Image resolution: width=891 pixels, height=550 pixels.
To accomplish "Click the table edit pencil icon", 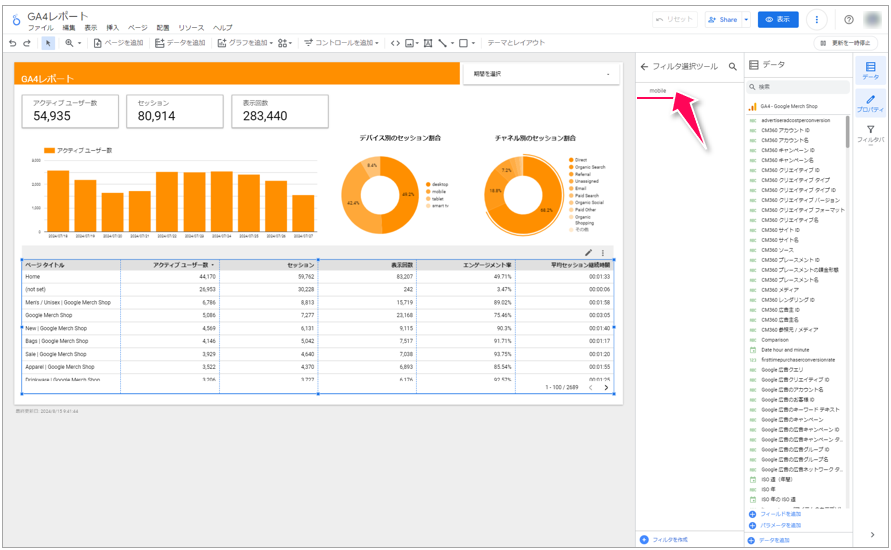I will click(588, 253).
